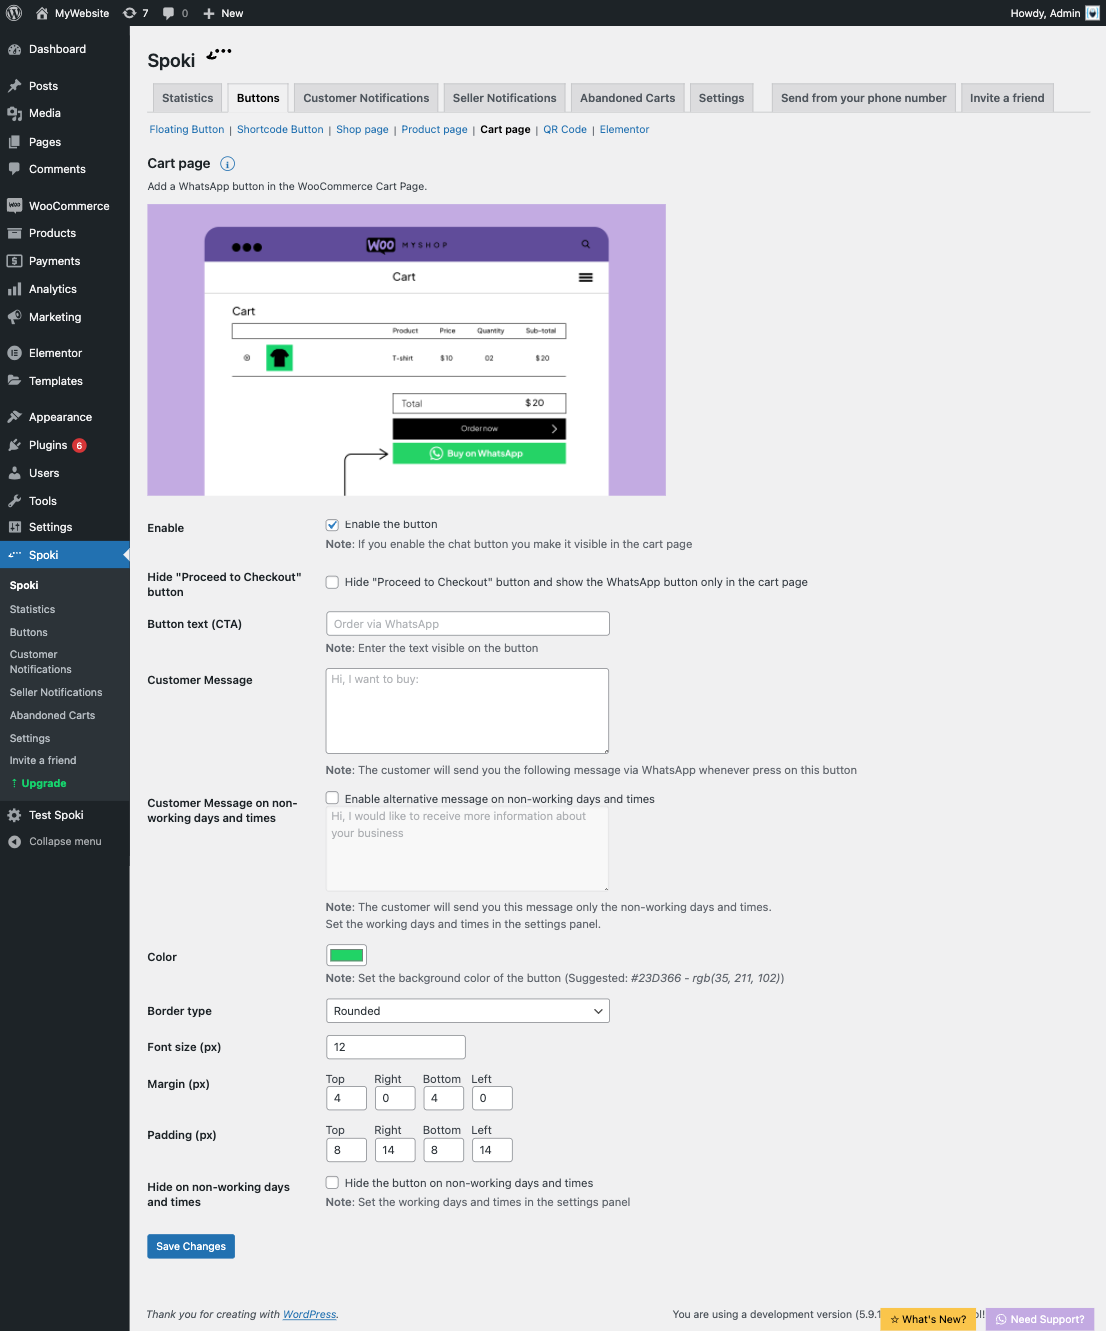Click the updates refresh icon showing 7
1106x1331 pixels.
click(x=129, y=13)
